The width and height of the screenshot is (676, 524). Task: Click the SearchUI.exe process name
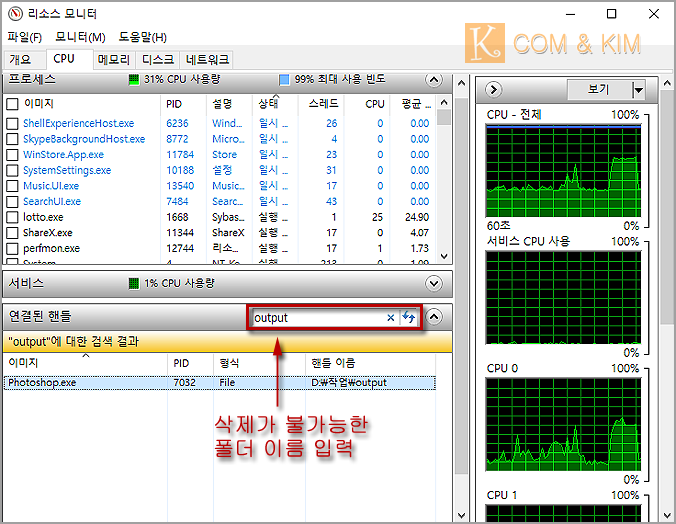pyautogui.click(x=52, y=202)
